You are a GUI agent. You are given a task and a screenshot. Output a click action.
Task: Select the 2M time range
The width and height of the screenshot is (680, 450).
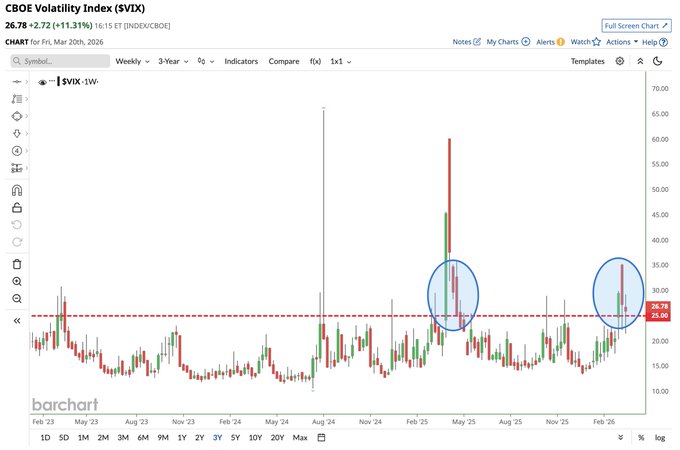(103, 437)
